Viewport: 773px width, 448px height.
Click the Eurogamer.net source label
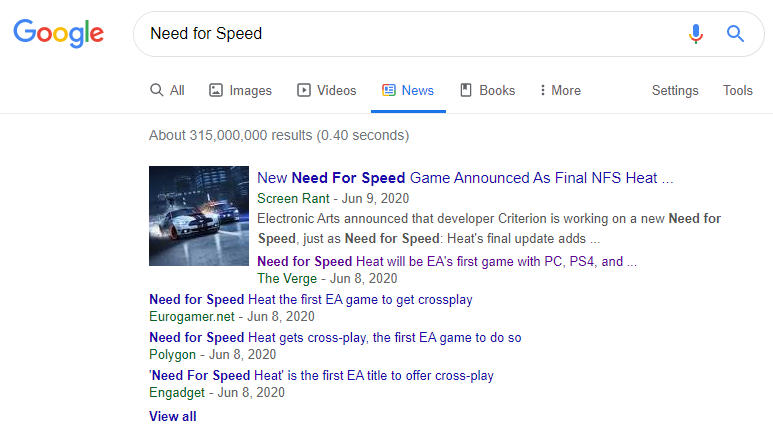(192, 316)
